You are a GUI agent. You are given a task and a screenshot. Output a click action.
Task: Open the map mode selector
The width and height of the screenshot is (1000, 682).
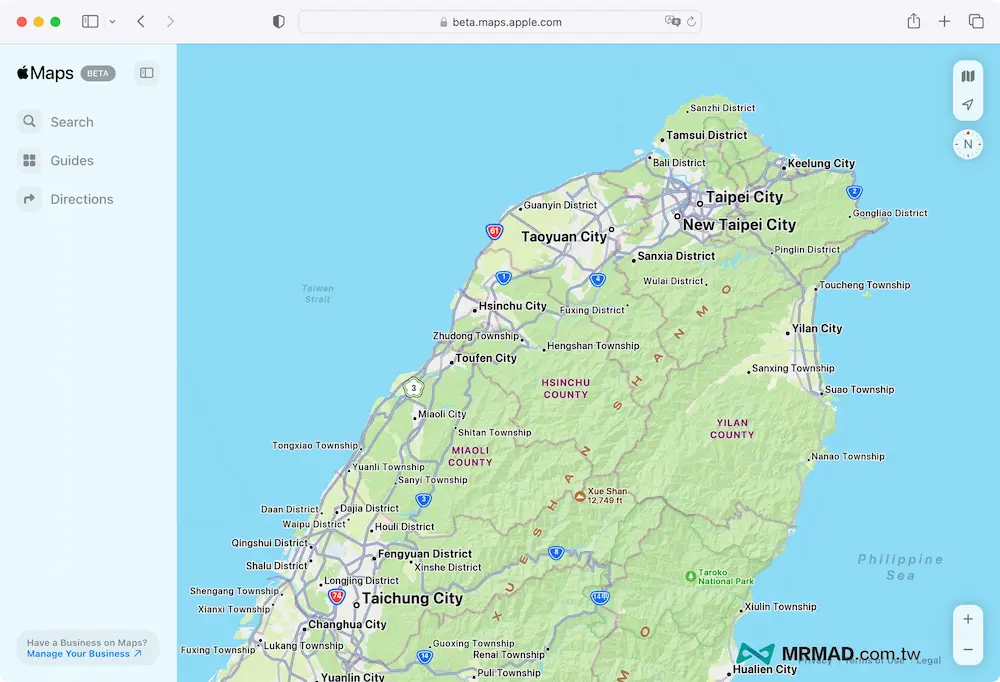(x=967, y=76)
